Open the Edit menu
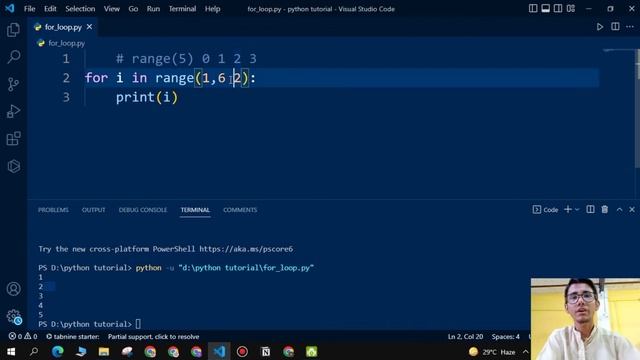 click(x=50, y=9)
